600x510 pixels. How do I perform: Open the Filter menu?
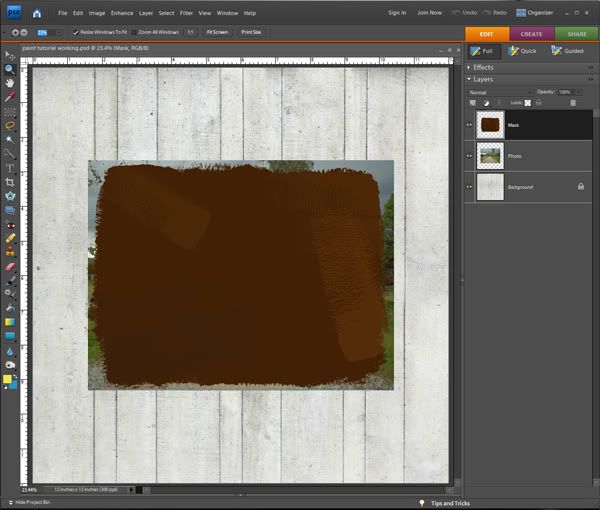coord(186,13)
